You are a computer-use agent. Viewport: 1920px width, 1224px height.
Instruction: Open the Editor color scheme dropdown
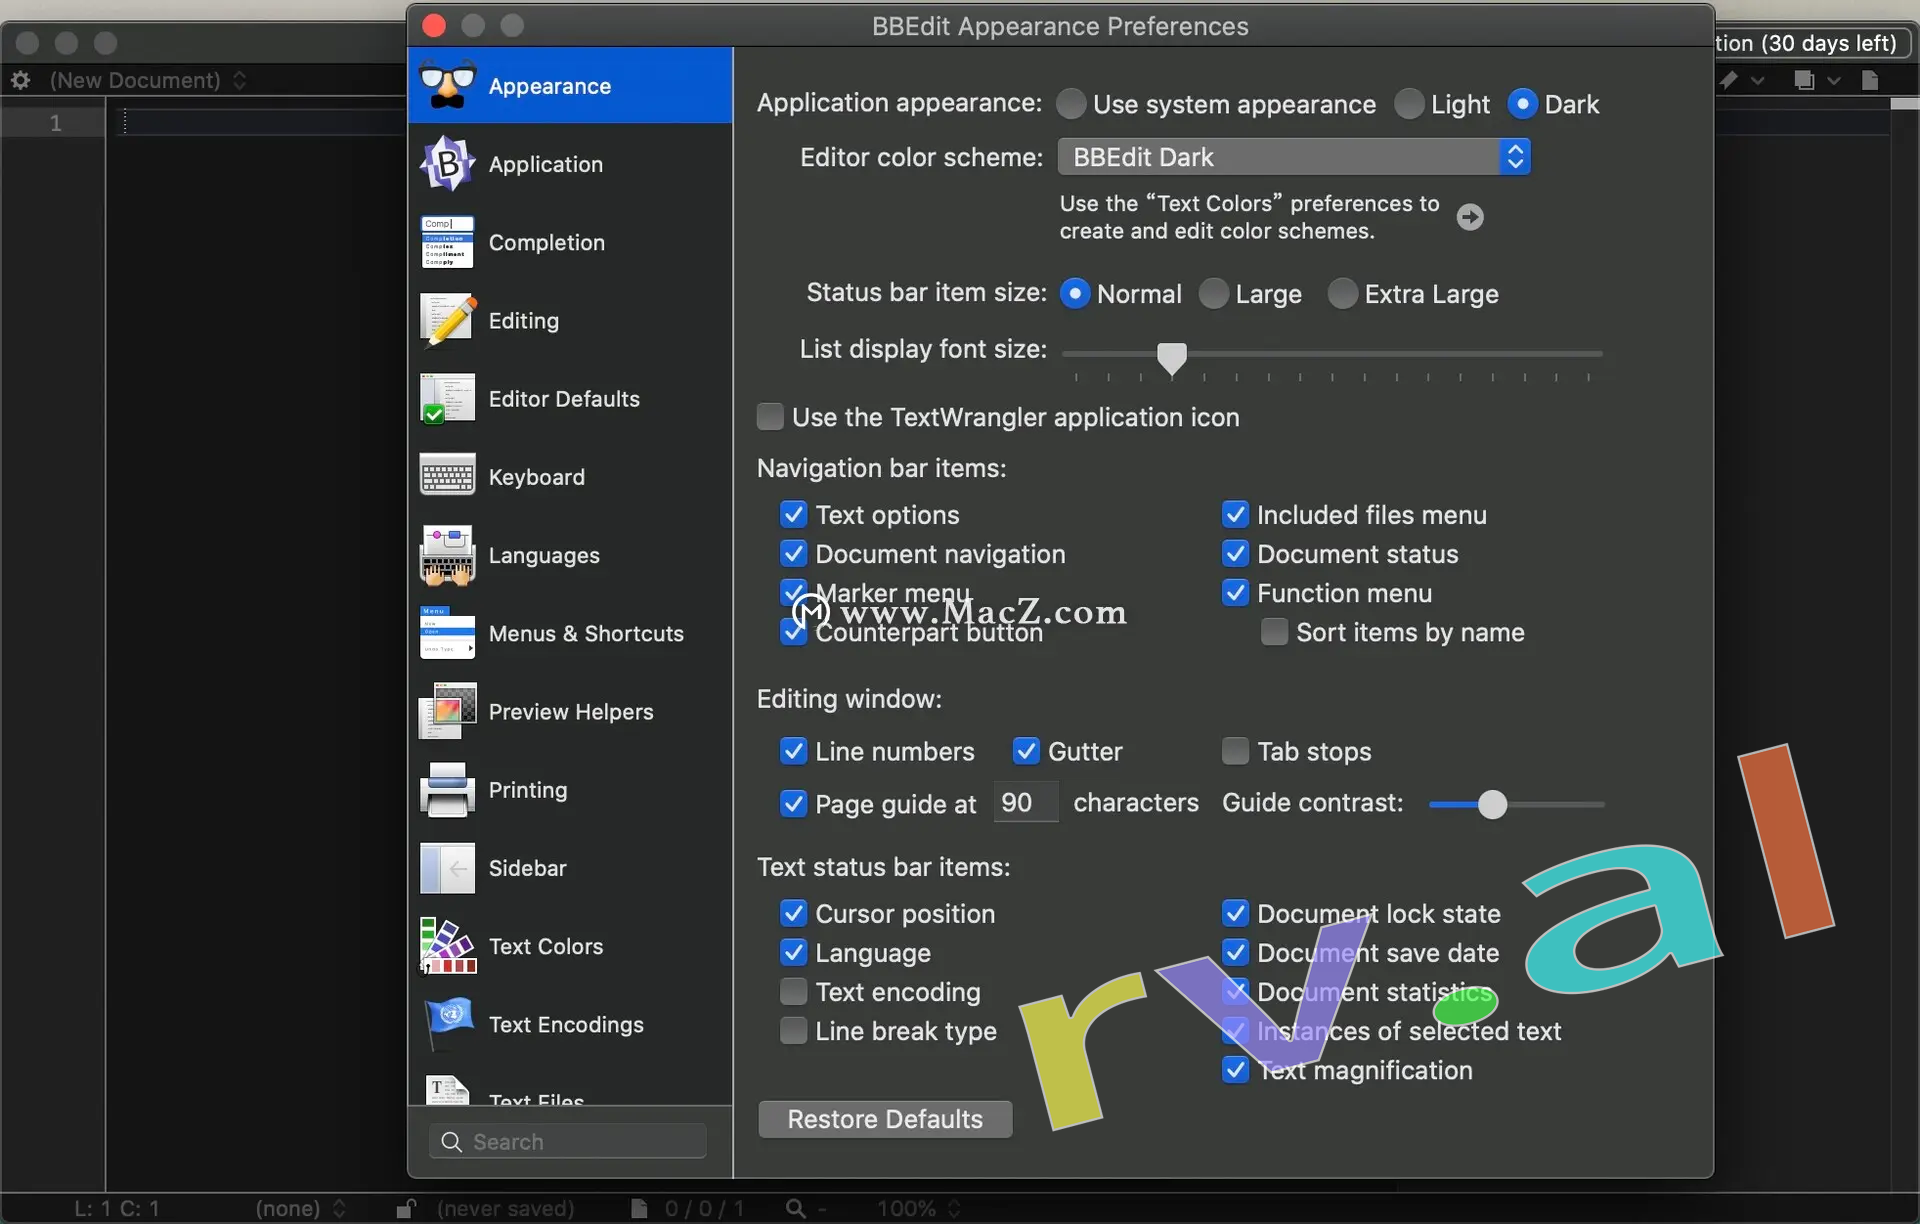[1294, 157]
